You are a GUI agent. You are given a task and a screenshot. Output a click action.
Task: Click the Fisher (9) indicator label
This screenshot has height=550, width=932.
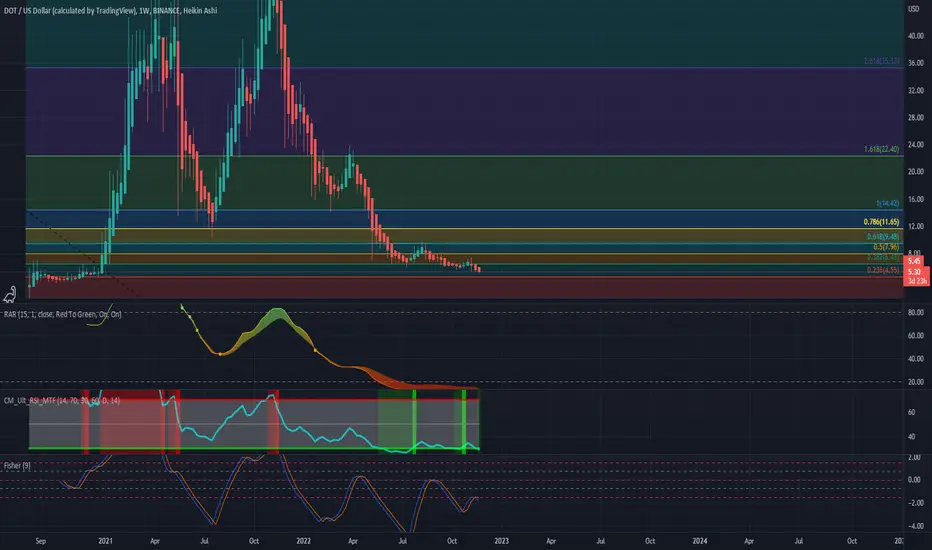click(x=17, y=466)
